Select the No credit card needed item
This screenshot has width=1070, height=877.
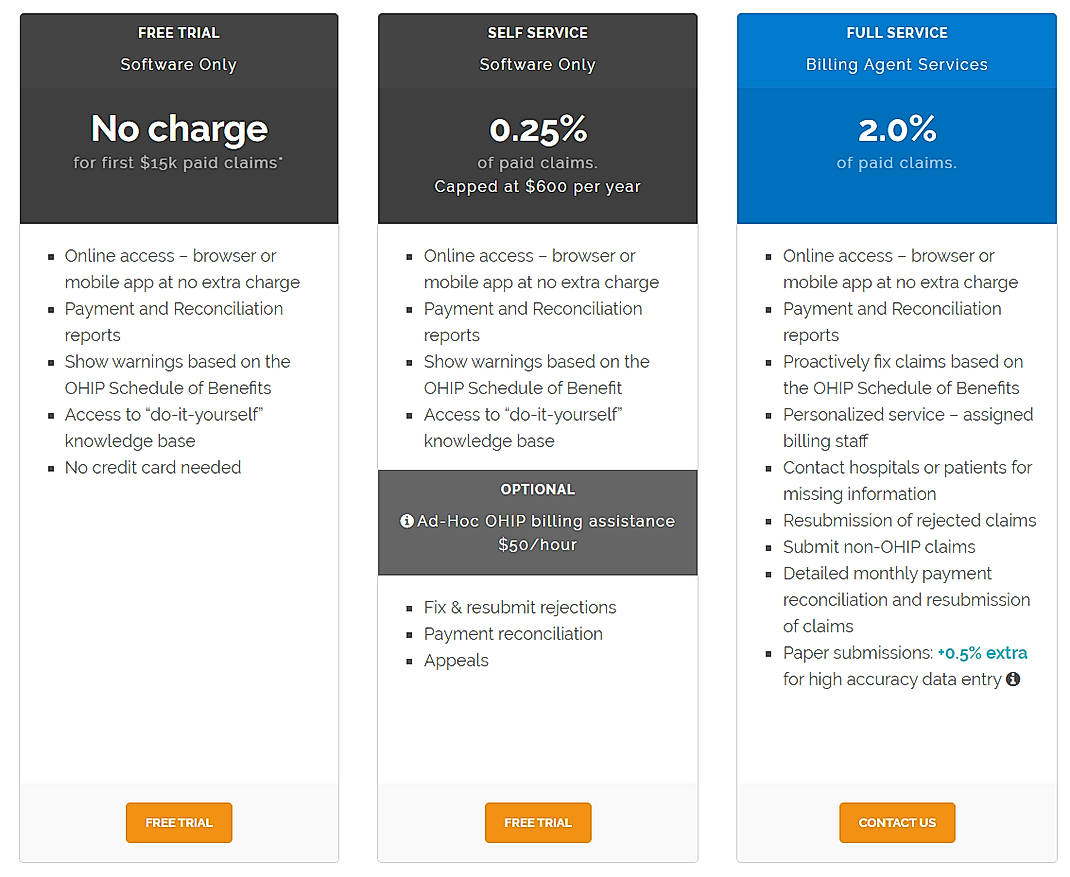[x=153, y=467]
